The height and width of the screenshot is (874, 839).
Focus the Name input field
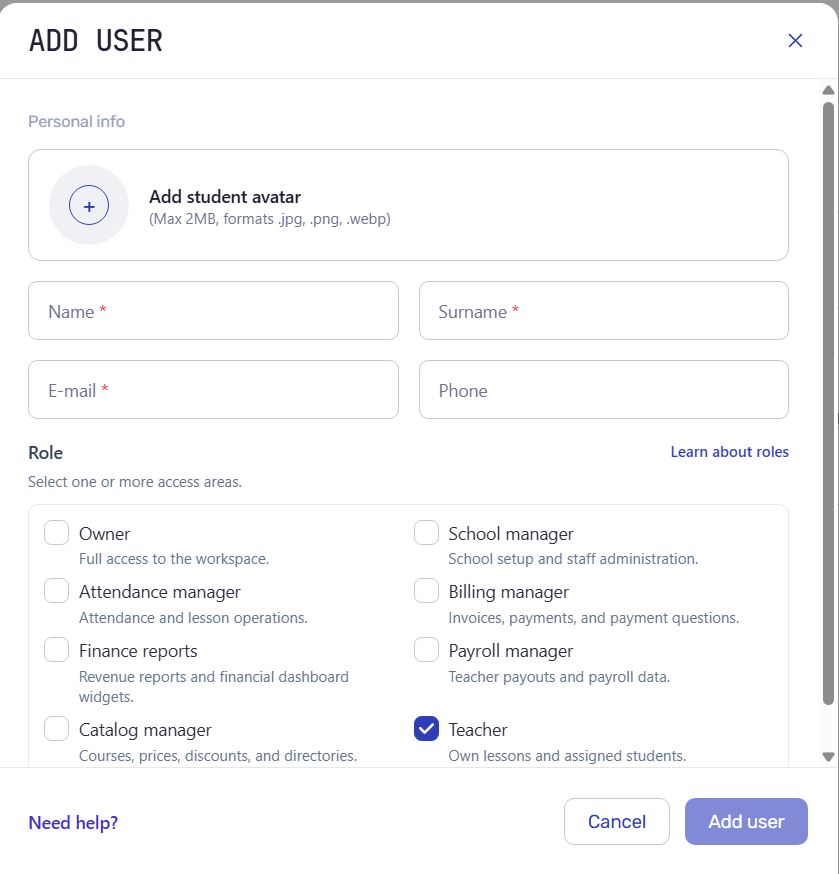point(213,310)
